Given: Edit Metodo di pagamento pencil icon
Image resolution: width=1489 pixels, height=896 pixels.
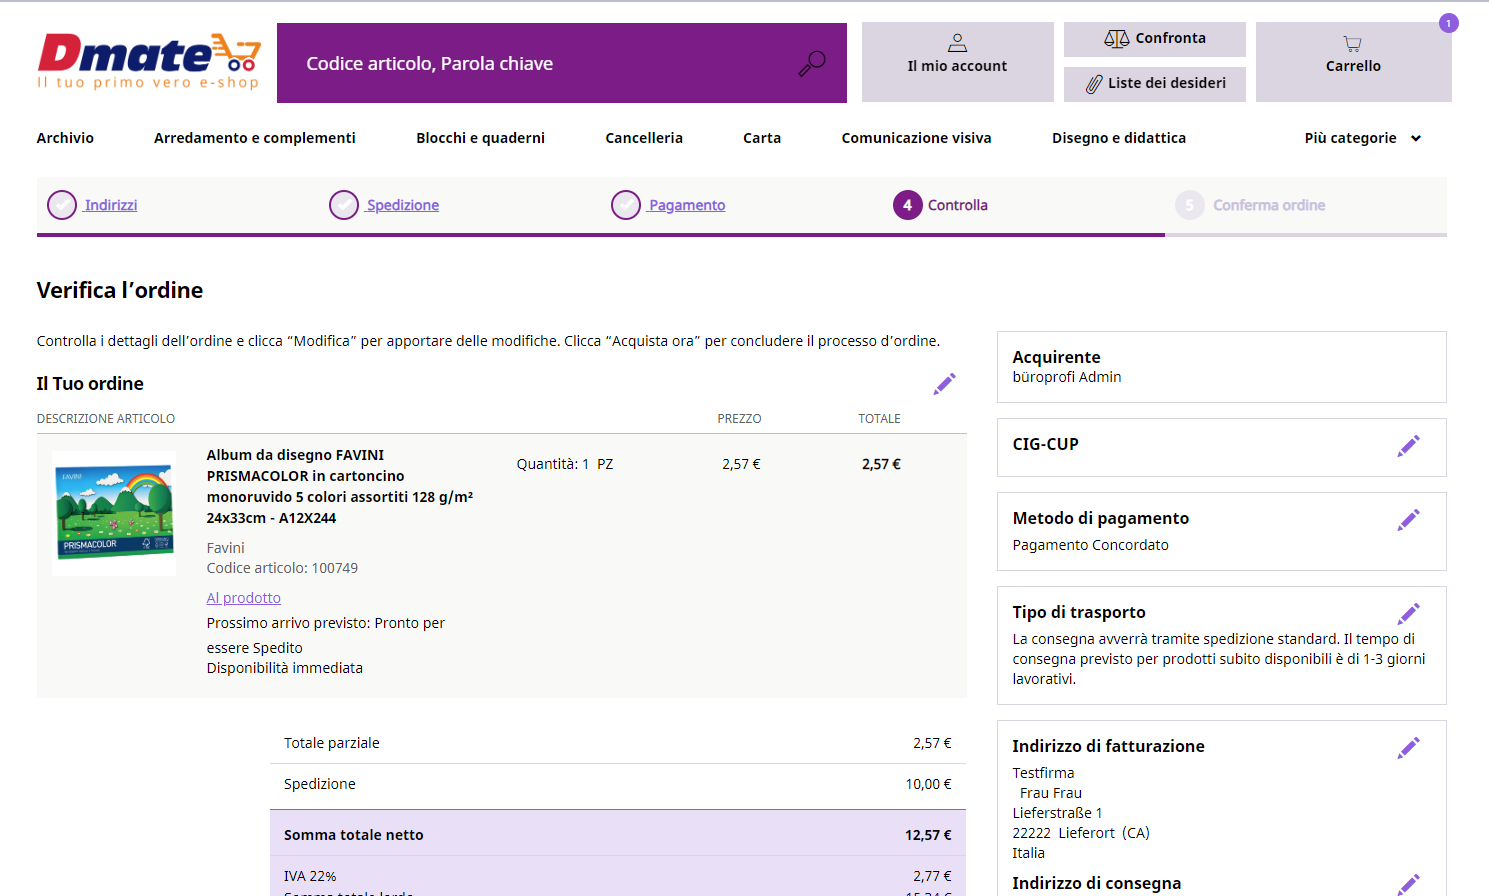Looking at the screenshot, I should pos(1409,520).
